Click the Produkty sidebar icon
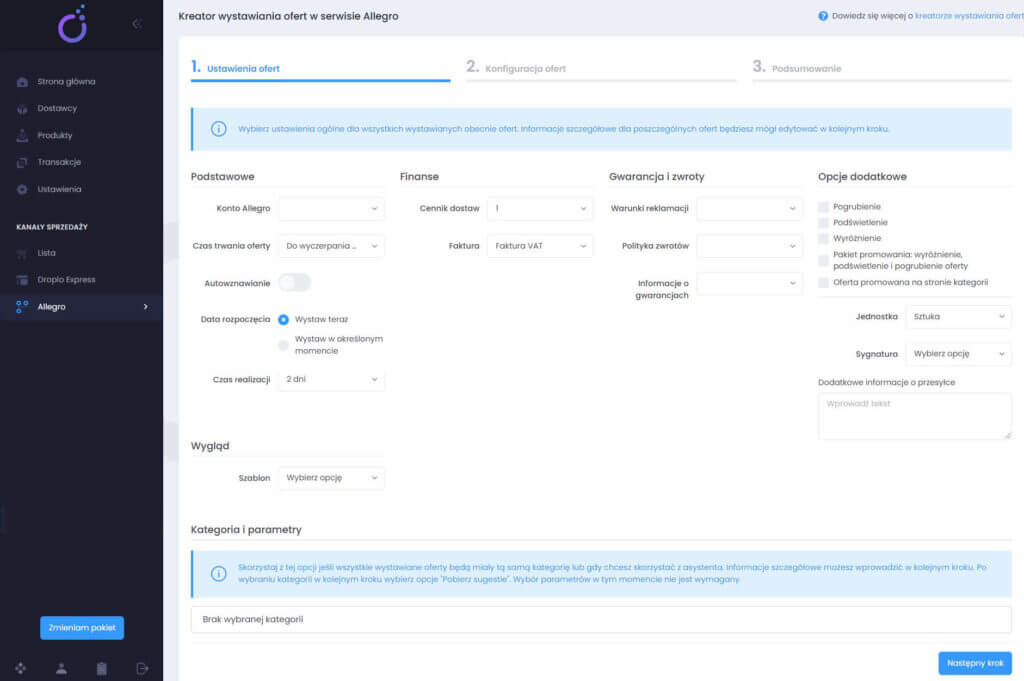This screenshot has height=681, width=1024. (x=22, y=135)
